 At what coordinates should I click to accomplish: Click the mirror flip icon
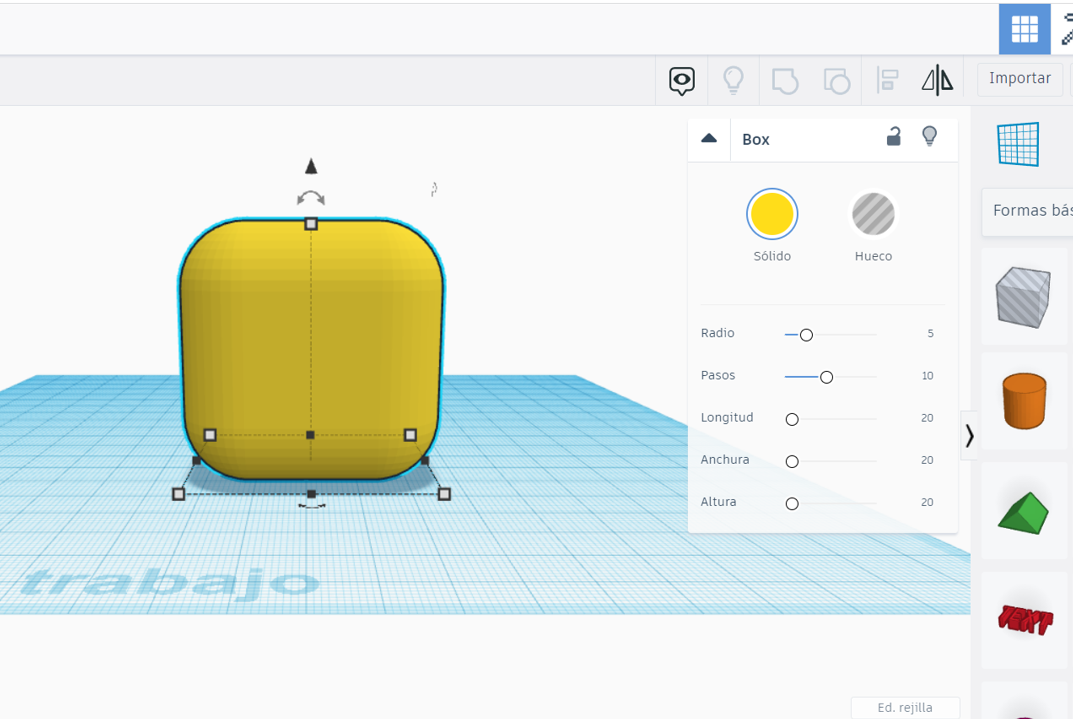pyautogui.click(x=937, y=80)
